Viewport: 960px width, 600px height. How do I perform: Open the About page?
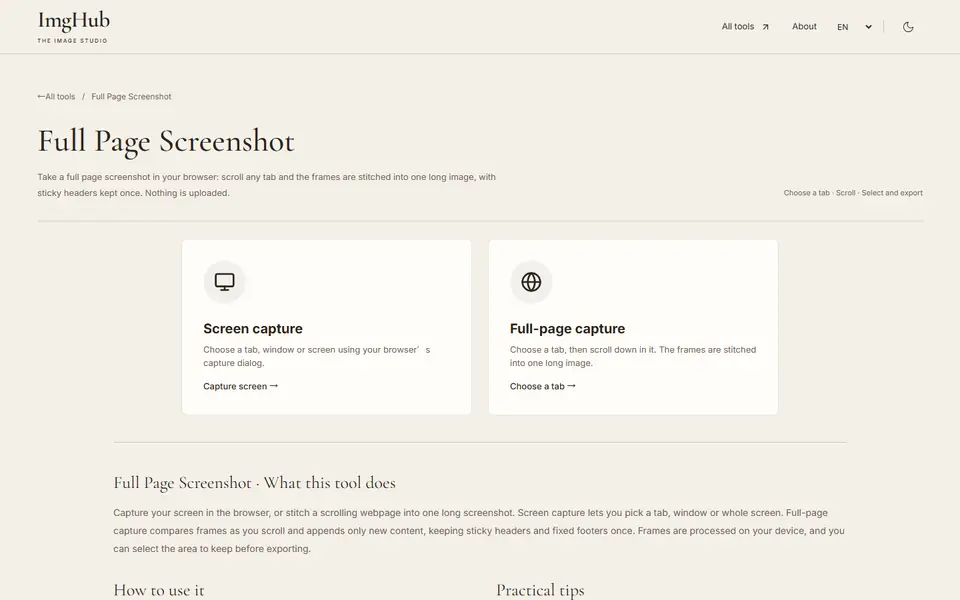[804, 26]
